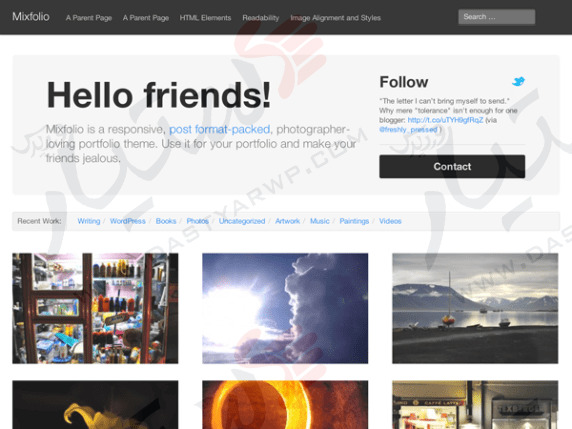Viewport: 572px width, 429px height.
Task: Open Image Alignment and Styles page
Action: (x=335, y=18)
